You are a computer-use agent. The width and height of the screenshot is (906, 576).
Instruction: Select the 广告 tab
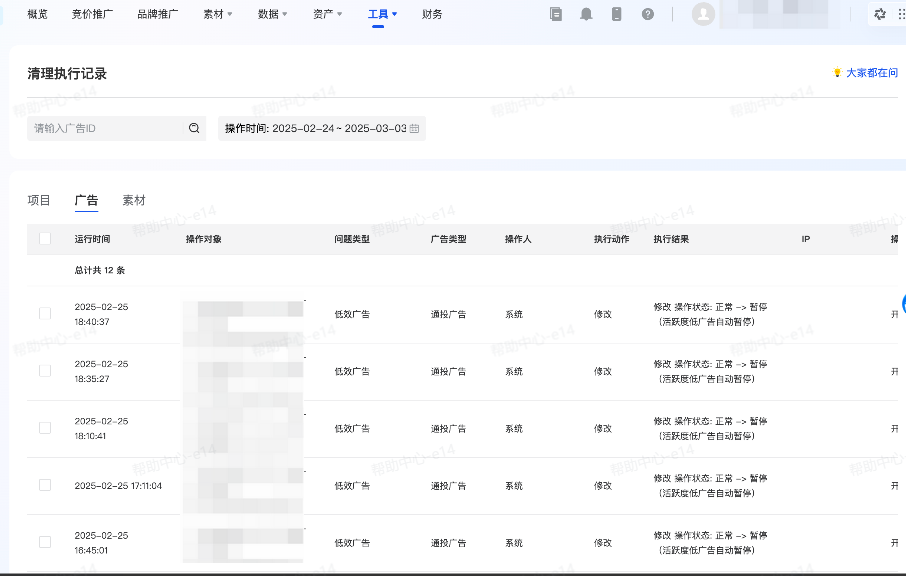coord(86,200)
